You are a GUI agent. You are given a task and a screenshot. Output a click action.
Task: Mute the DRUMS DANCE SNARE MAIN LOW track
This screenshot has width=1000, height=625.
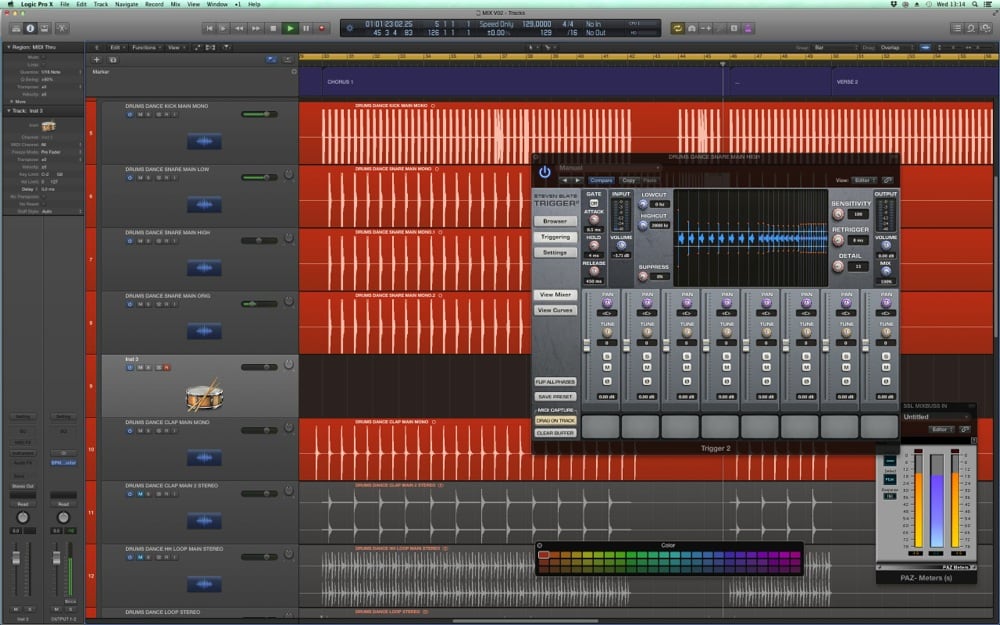pyautogui.click(x=140, y=178)
